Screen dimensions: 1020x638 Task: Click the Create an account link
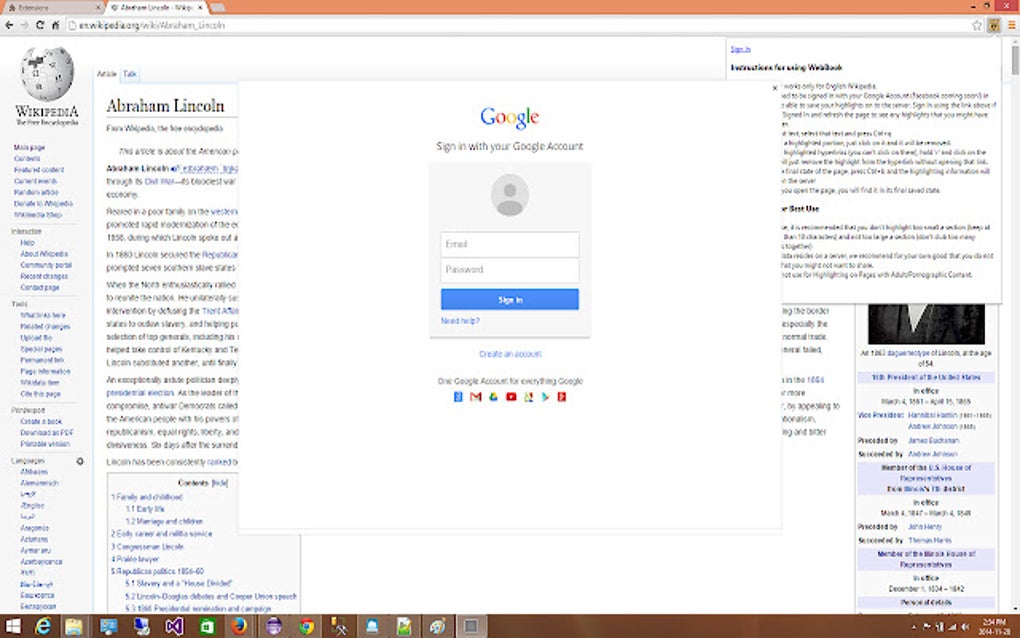pos(510,354)
